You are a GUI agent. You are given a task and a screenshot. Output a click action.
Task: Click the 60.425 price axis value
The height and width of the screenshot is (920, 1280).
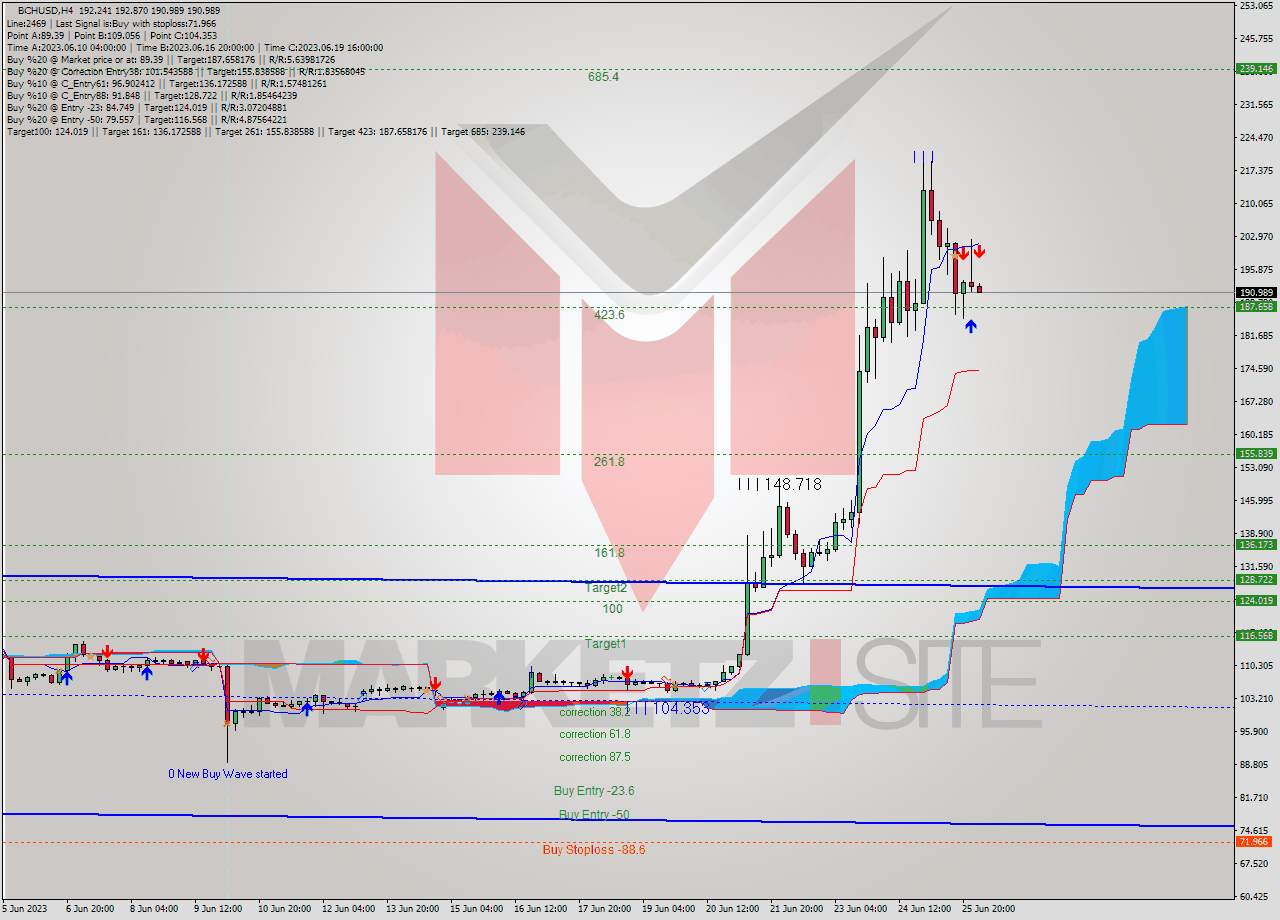1256,896
